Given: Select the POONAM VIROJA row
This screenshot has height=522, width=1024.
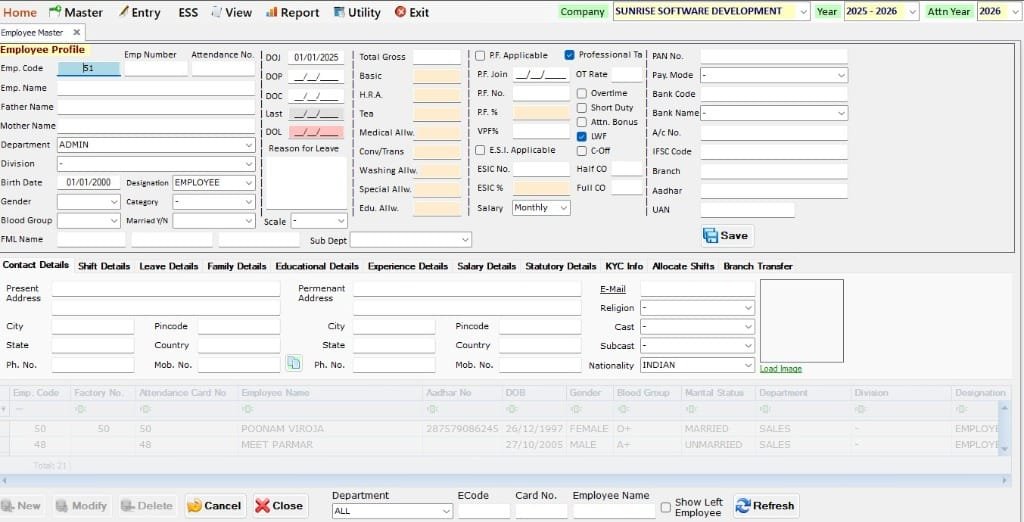Looking at the screenshot, I should [x=500, y=429].
